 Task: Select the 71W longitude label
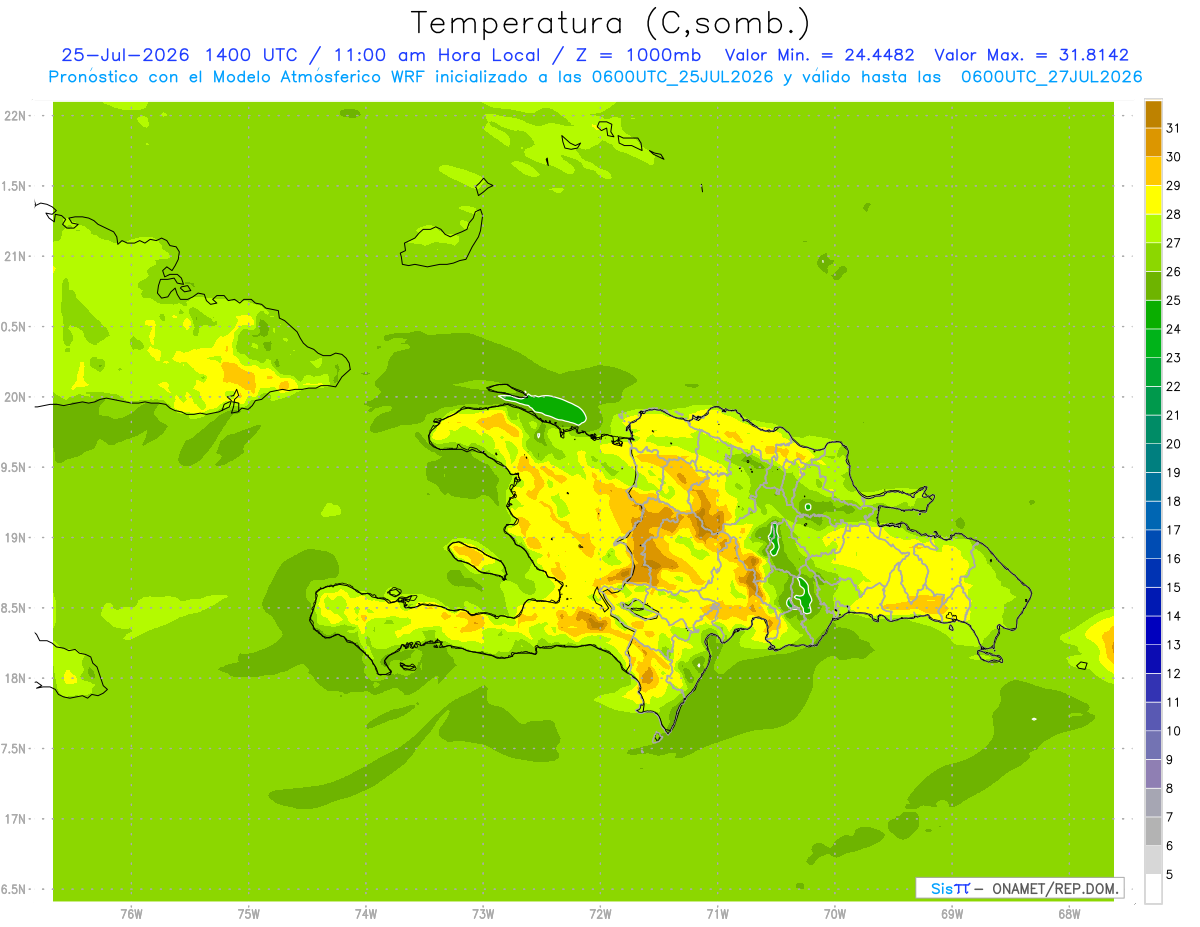pyautogui.click(x=717, y=914)
